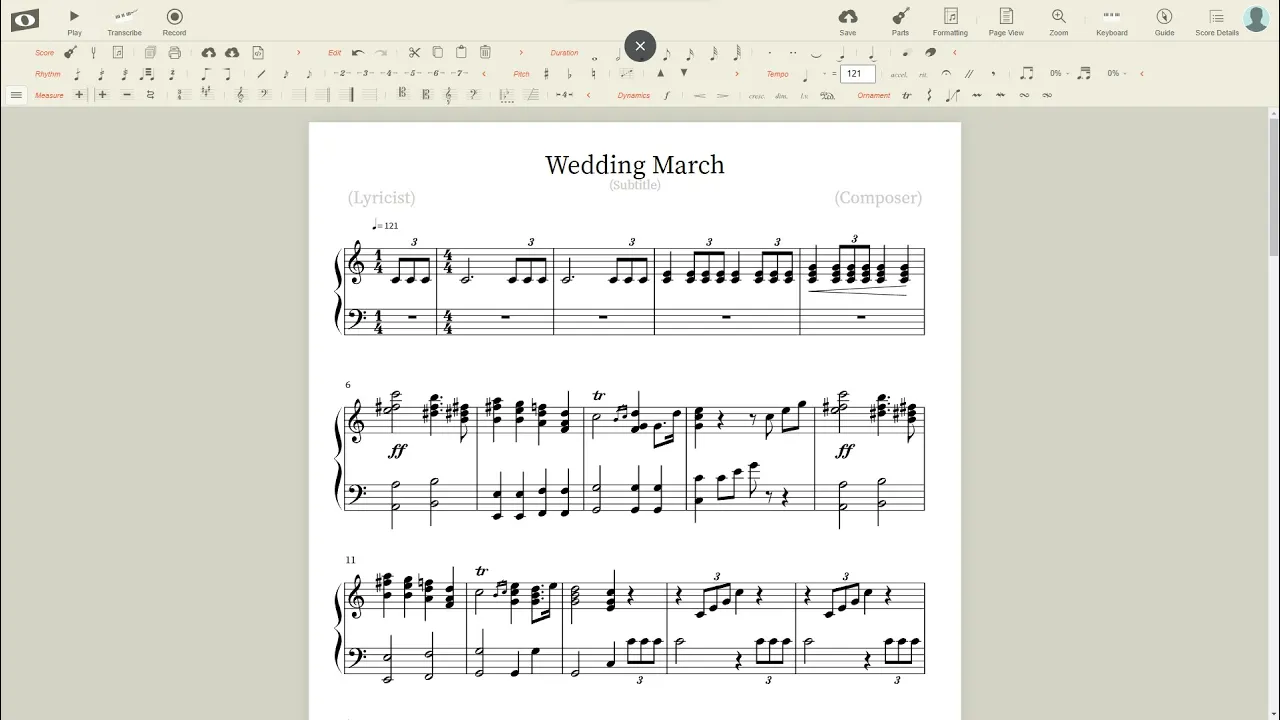Add a crescendo hairpin
Image resolution: width=1280 pixels, height=720 pixels.
pos(699,95)
